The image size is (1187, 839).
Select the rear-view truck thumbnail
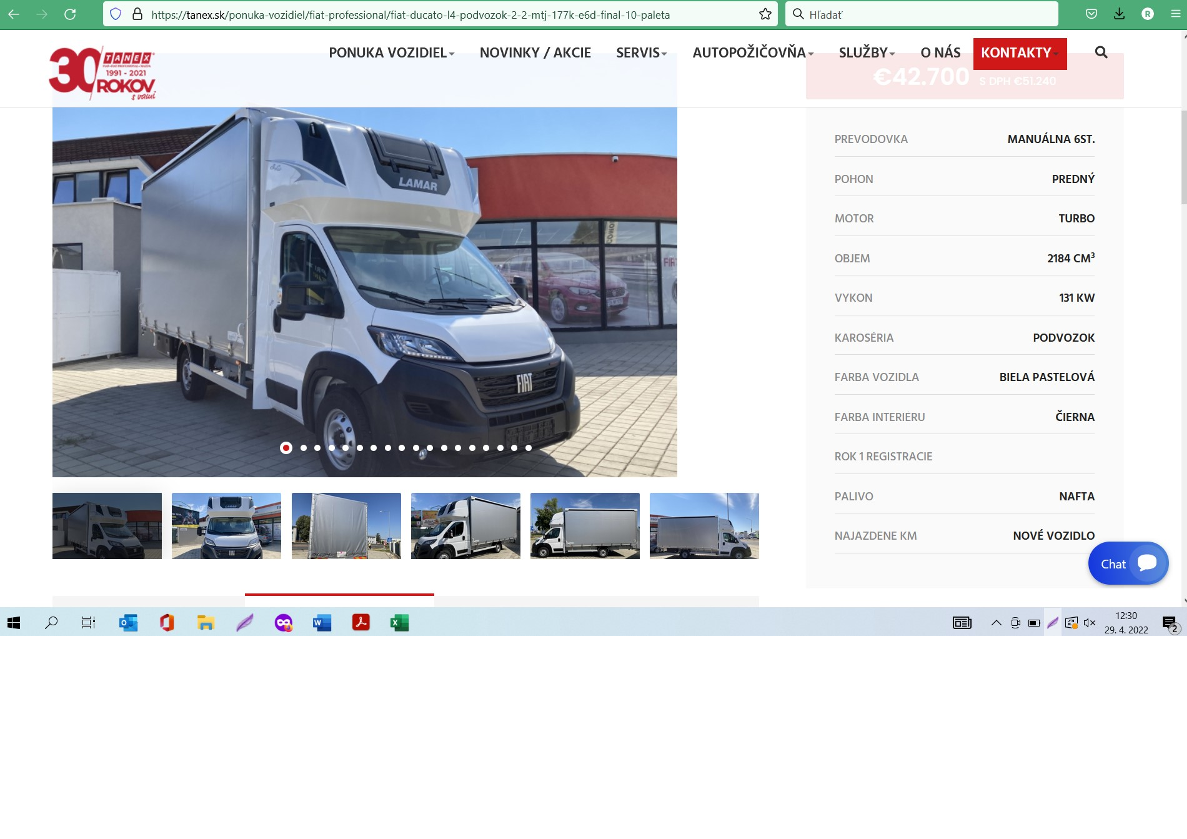pos(346,526)
